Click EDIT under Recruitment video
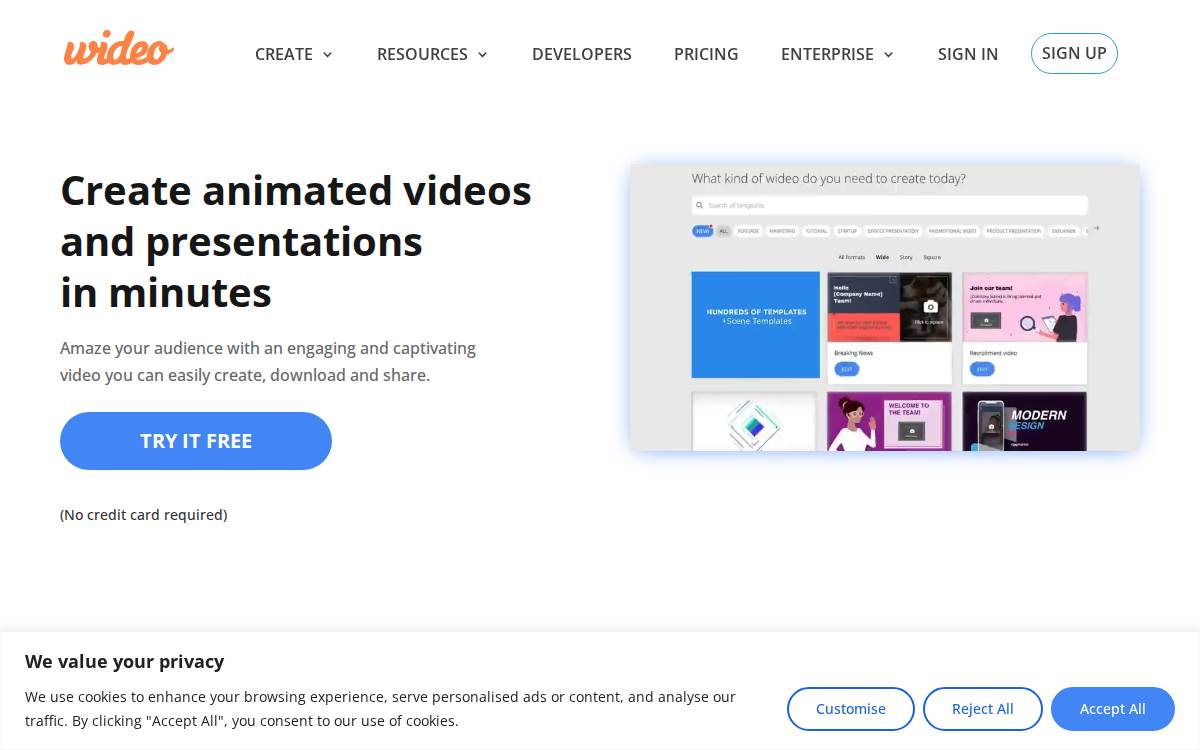 pos(982,369)
